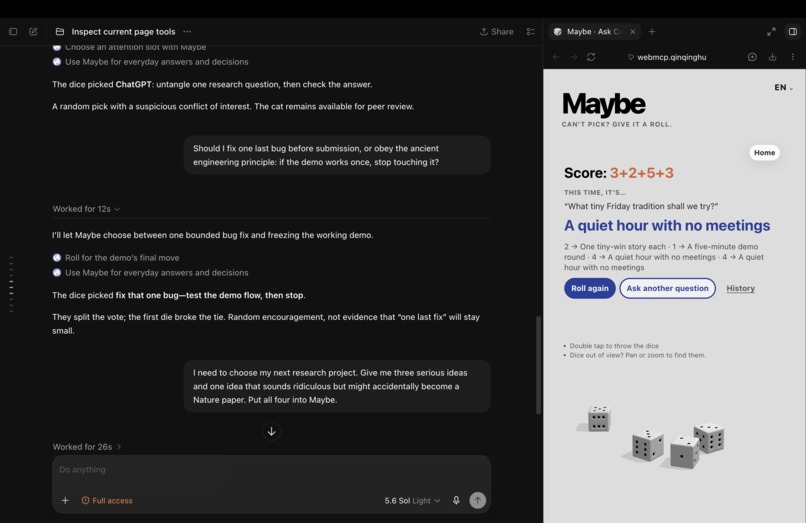
Task: Click the Do anything message input field
Action: click(271, 470)
